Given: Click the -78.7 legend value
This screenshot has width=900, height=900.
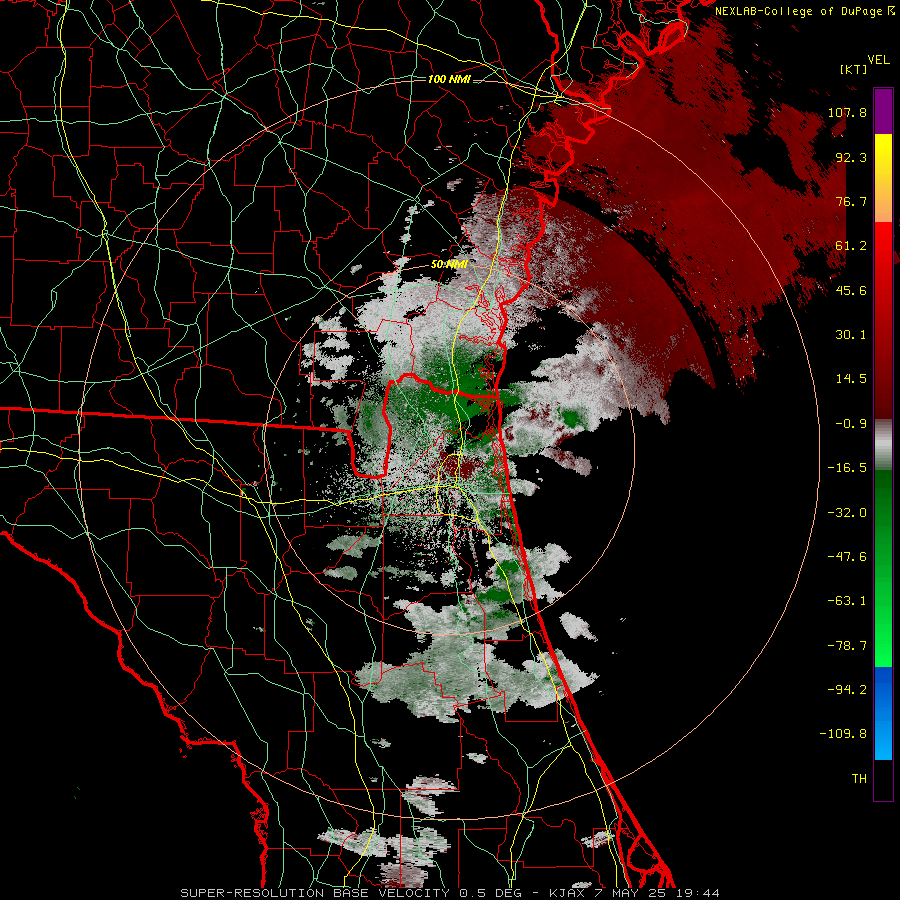Looking at the screenshot, I should coord(847,646).
